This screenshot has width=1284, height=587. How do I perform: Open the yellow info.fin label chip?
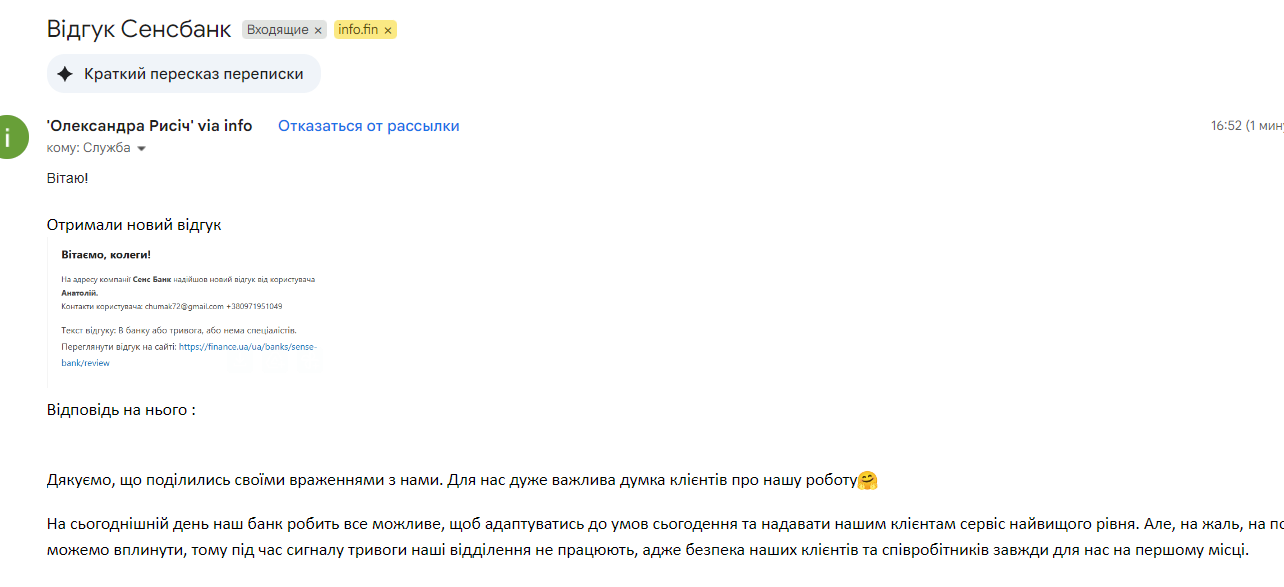[x=358, y=30]
